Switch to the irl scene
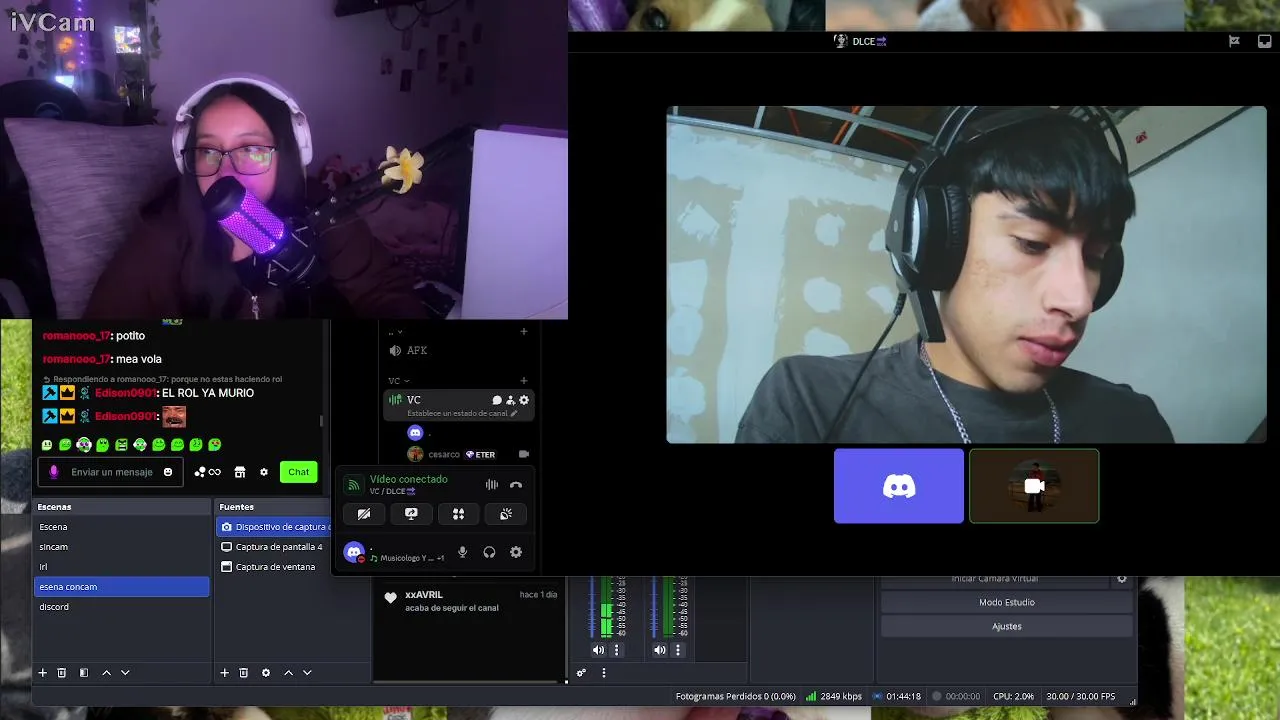1280x720 pixels. [121, 567]
